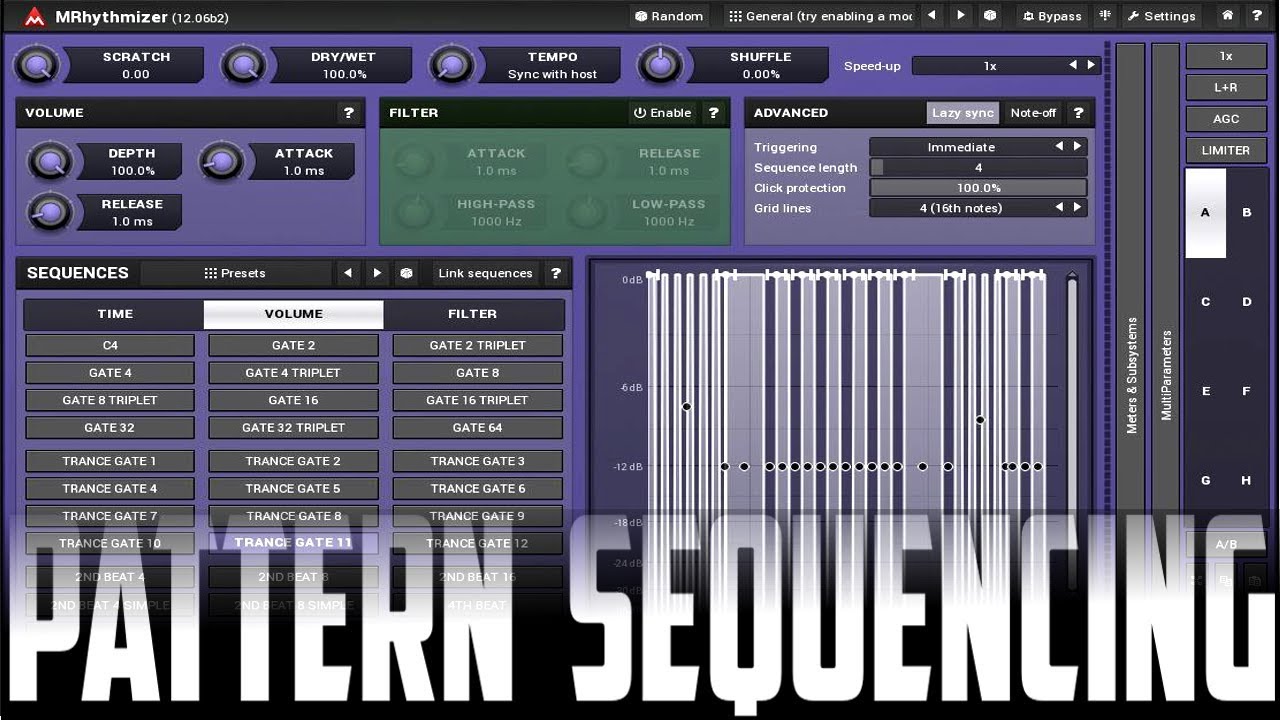Load the GATE 16 preset
This screenshot has width=1280, height=720.
293,400
